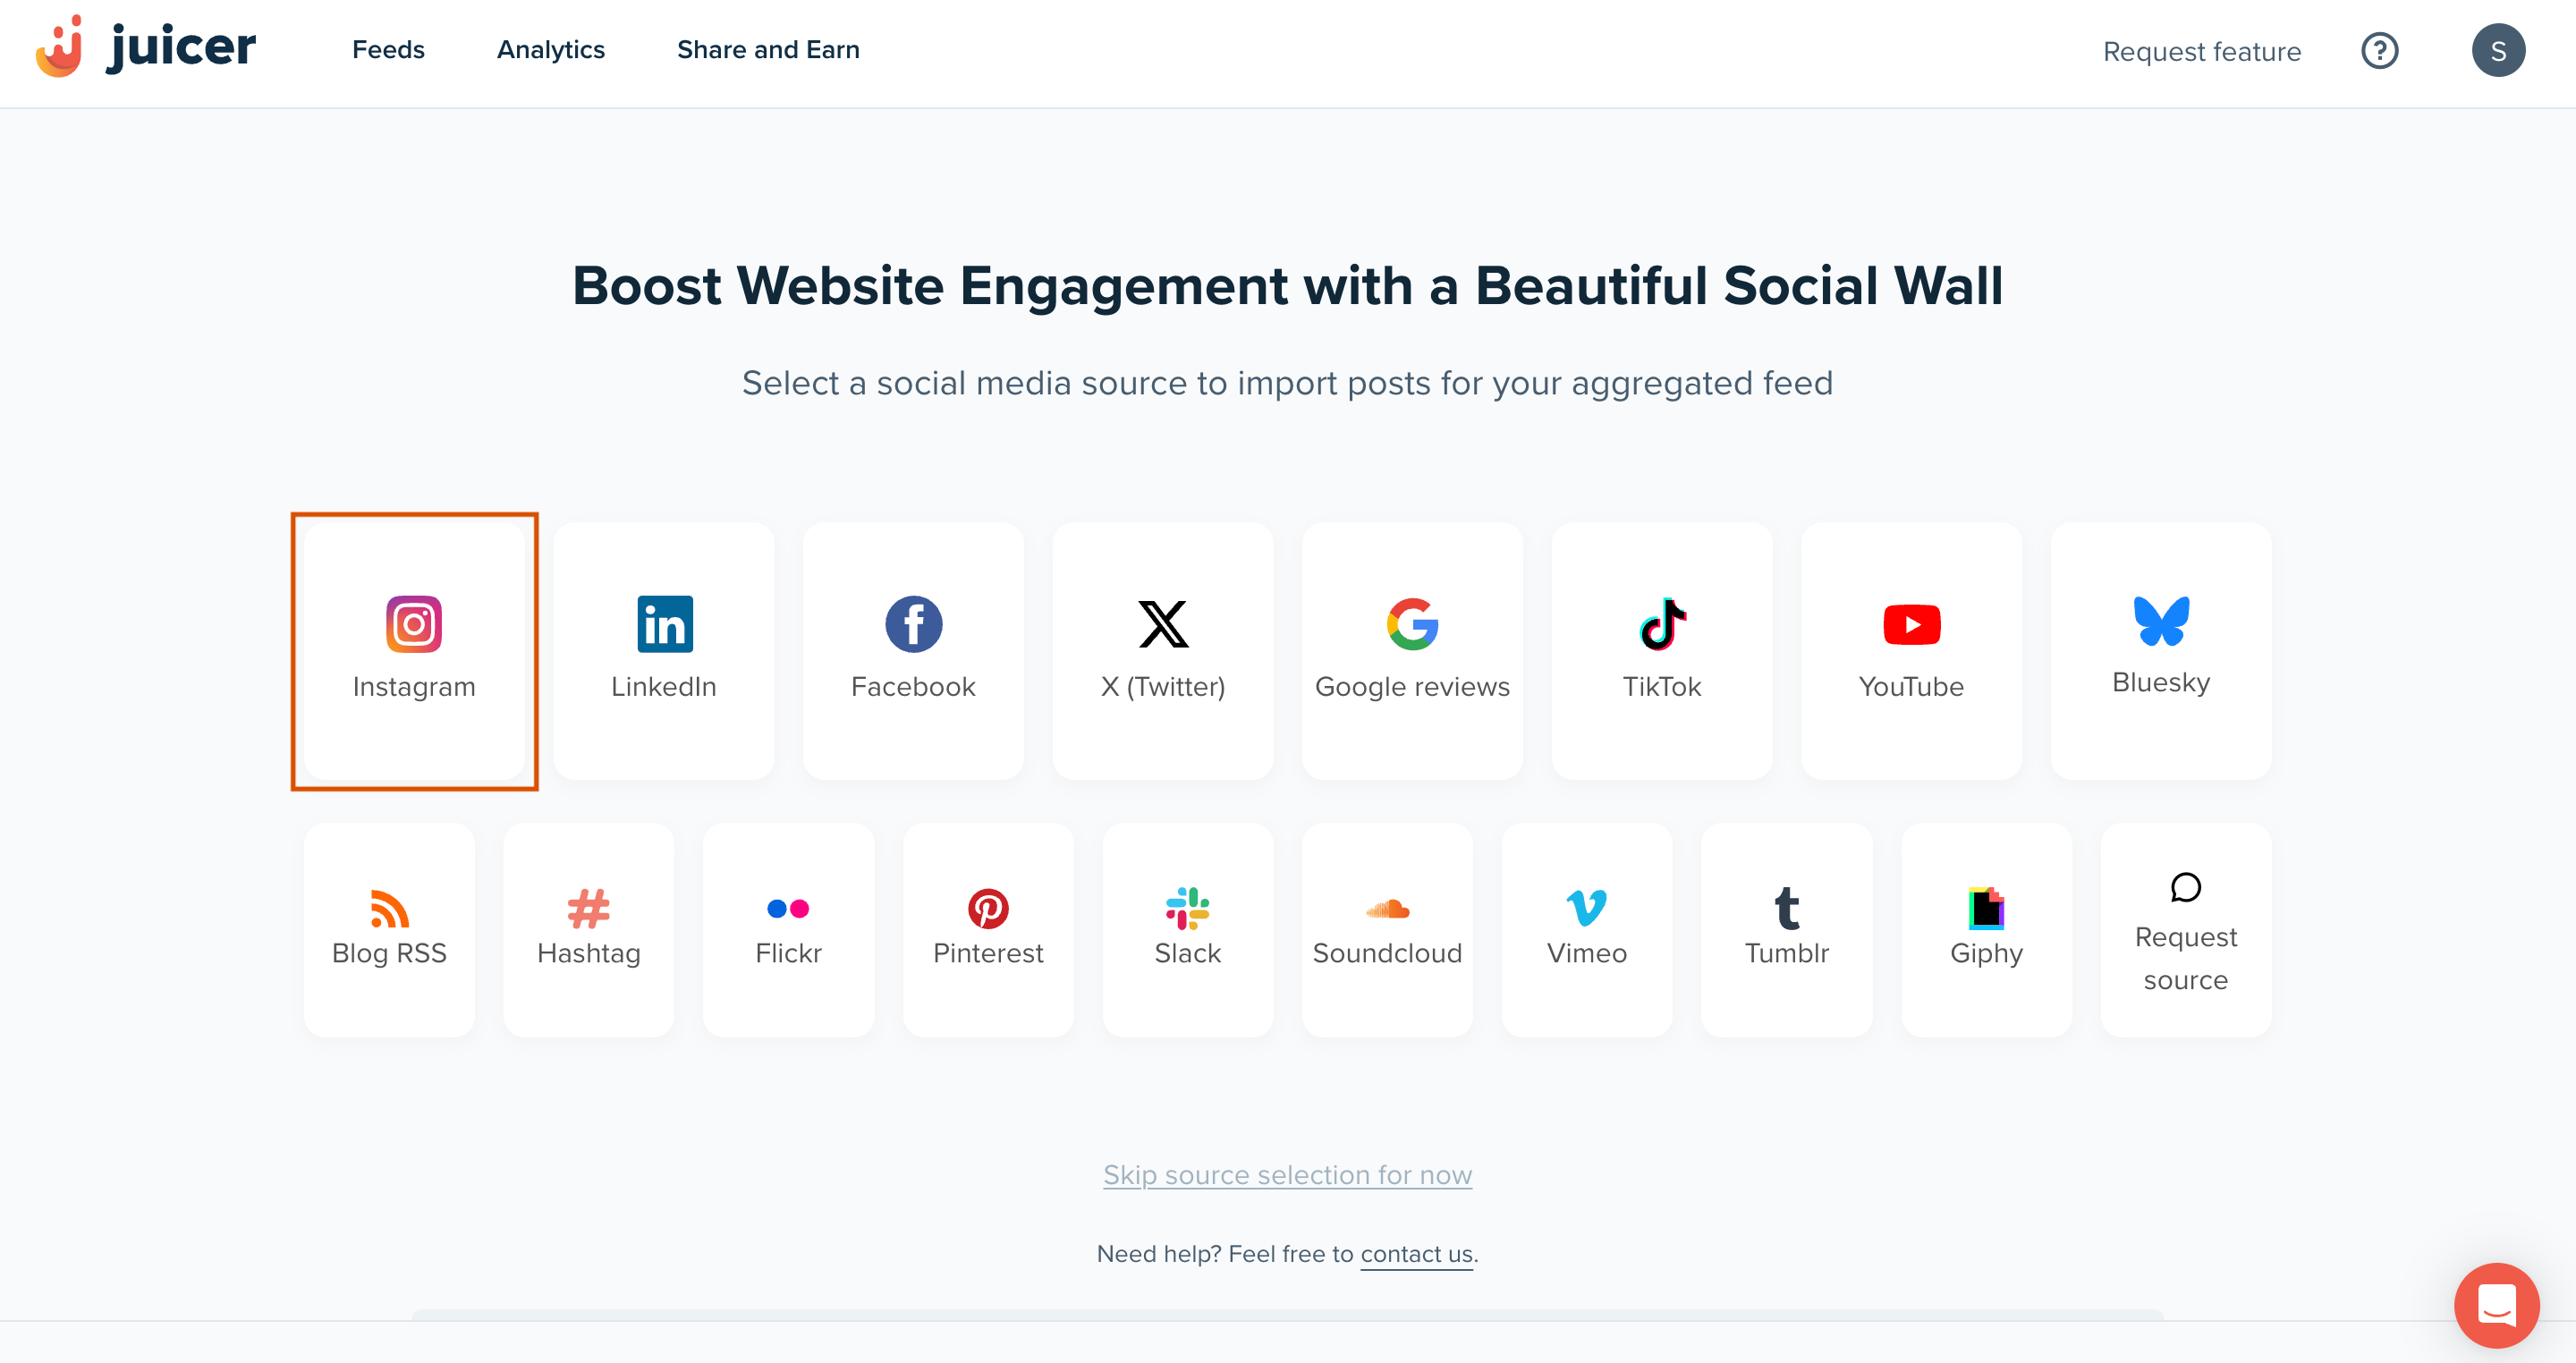Select the Instagram source icon
The height and width of the screenshot is (1363, 2576).
point(414,624)
